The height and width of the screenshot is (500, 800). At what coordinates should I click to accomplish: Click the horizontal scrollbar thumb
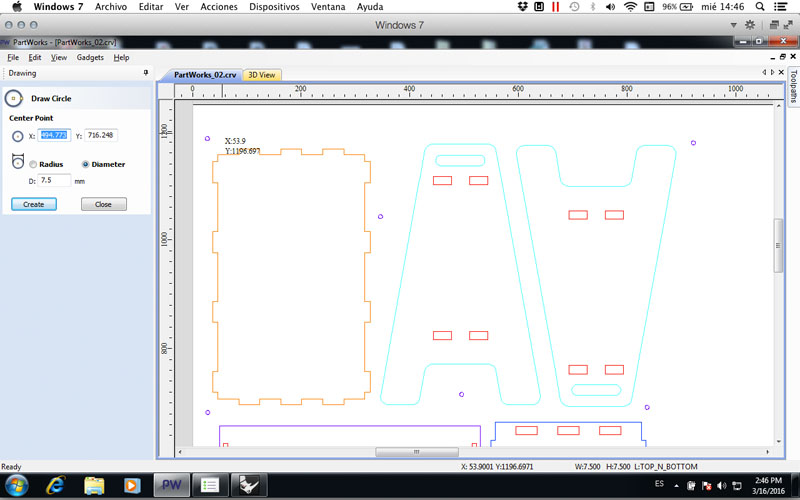point(417,452)
